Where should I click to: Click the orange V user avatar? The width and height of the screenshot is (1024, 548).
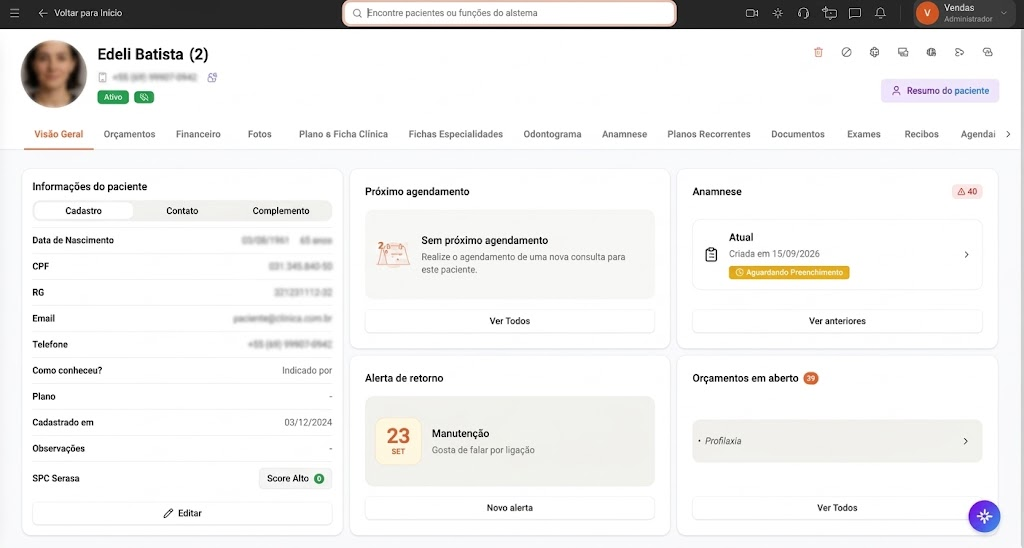(x=927, y=13)
